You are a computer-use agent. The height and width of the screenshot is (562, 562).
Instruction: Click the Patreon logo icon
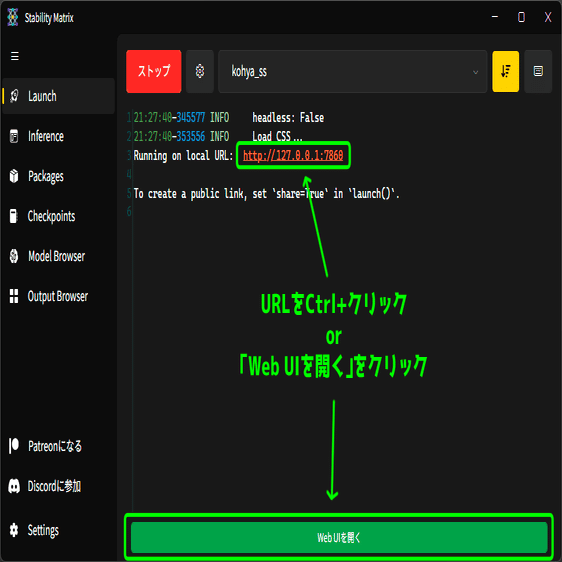pos(14,446)
